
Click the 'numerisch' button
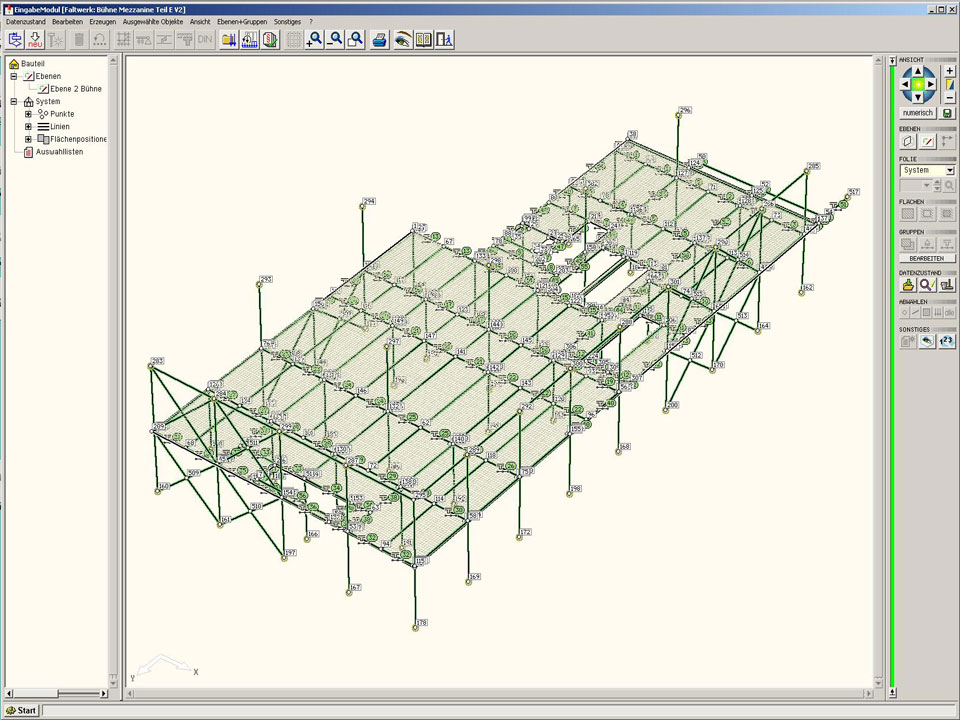coord(917,113)
